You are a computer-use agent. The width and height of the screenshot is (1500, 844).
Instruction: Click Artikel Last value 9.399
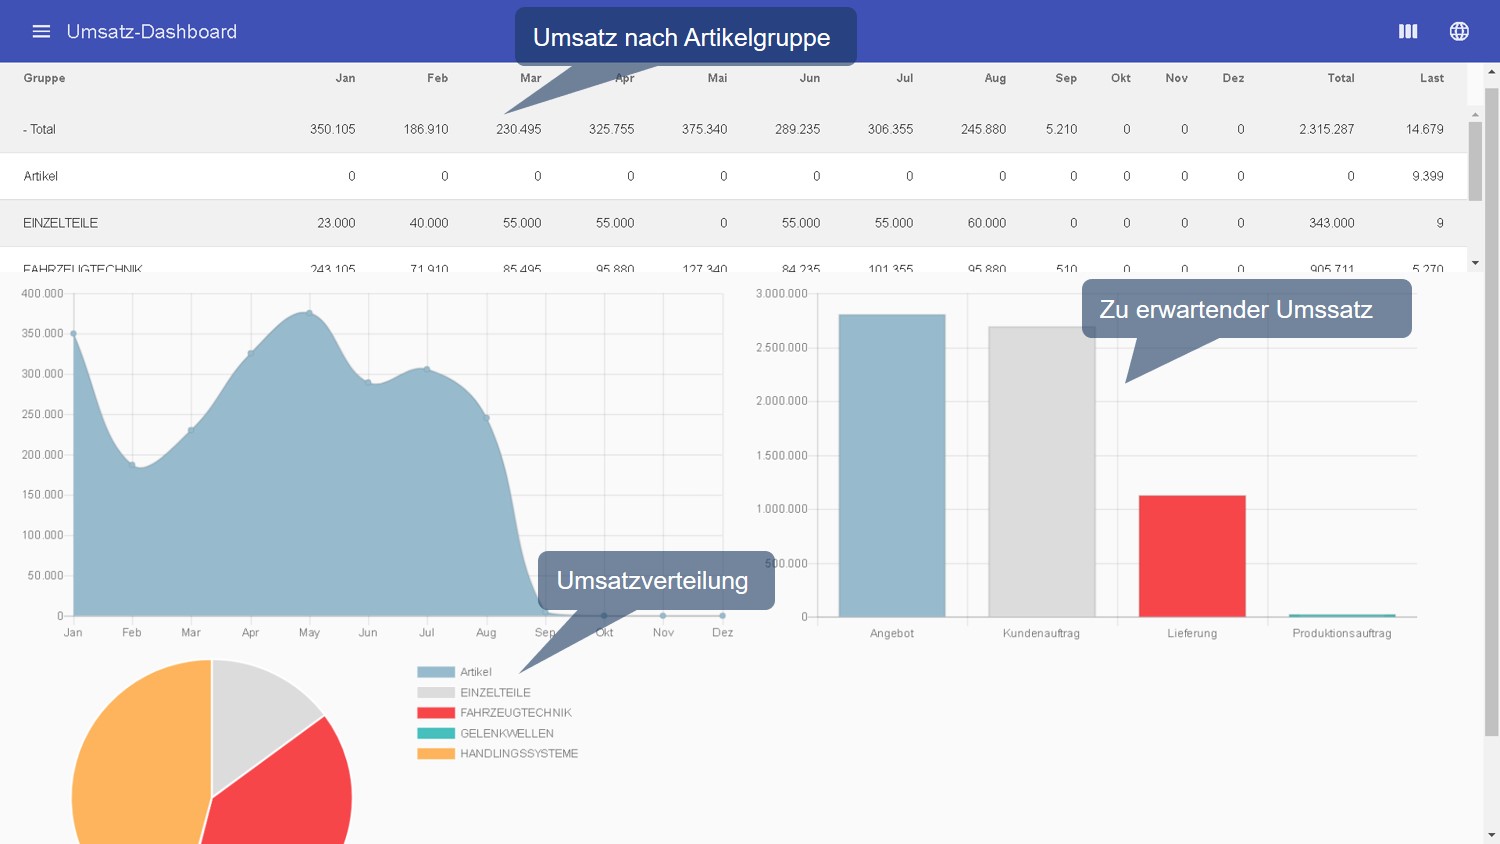tap(1428, 176)
